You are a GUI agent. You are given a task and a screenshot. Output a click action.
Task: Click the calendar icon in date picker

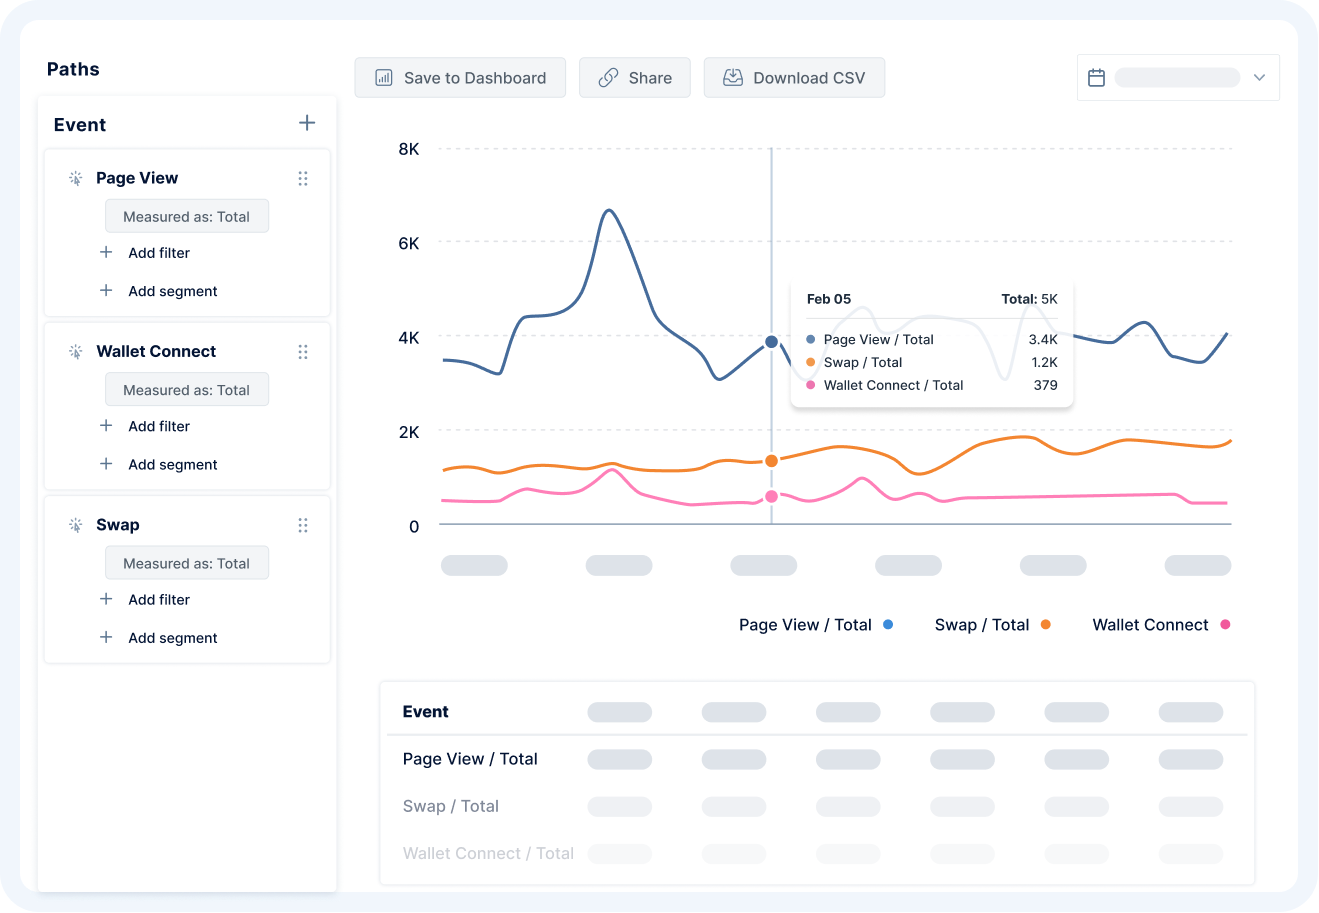(1096, 78)
